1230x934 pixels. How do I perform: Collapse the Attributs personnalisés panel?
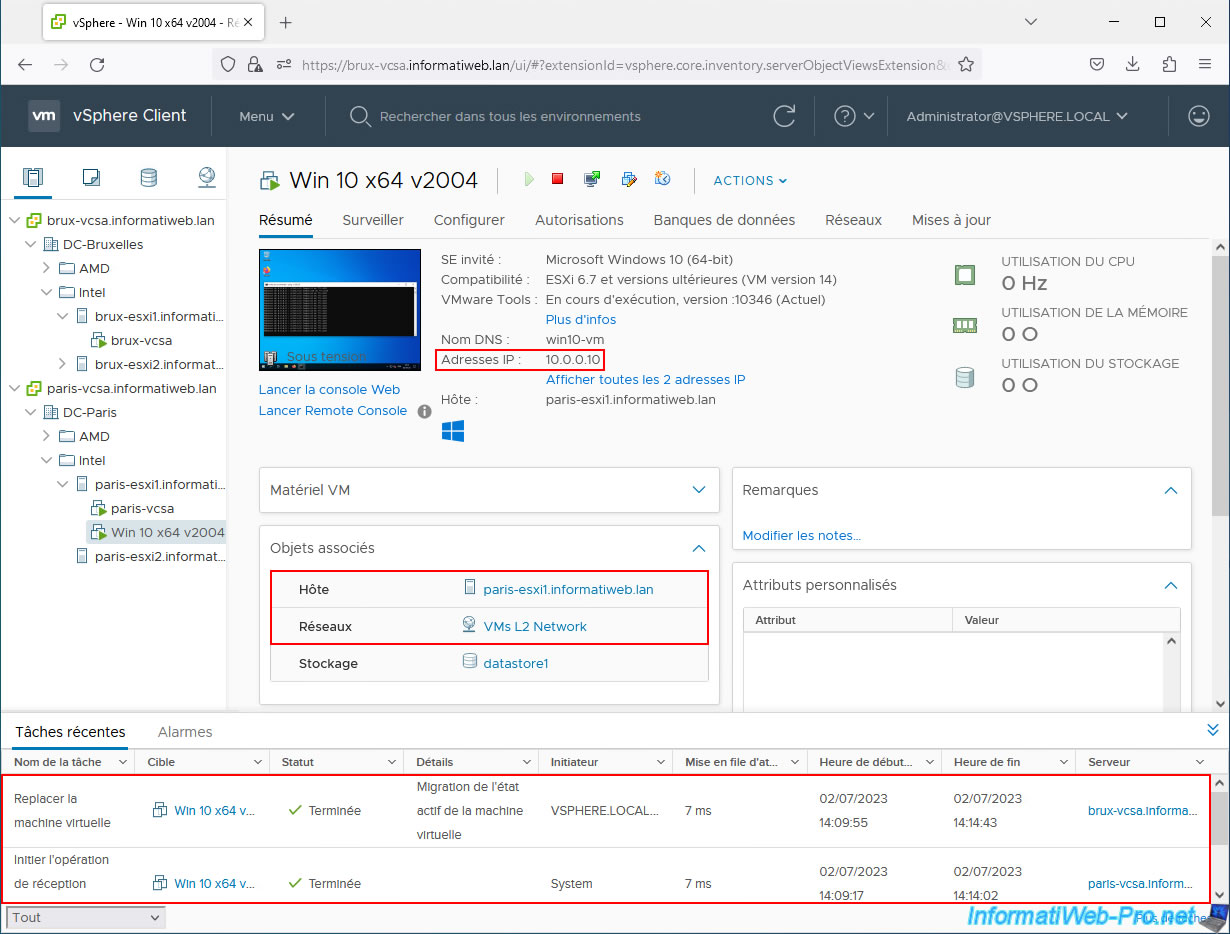click(1171, 585)
